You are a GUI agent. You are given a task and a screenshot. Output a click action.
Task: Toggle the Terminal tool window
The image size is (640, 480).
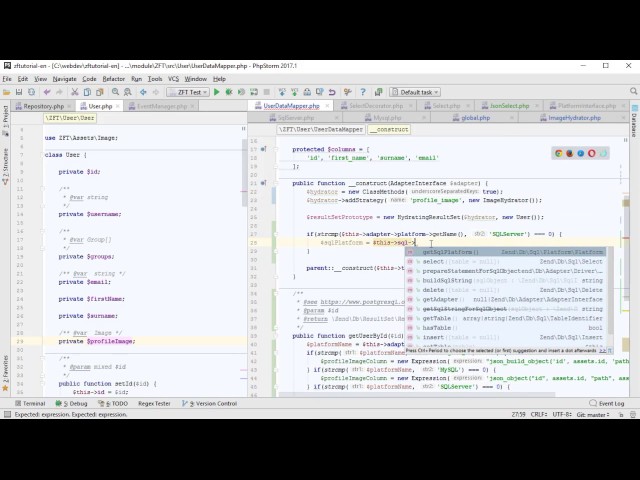[30, 403]
